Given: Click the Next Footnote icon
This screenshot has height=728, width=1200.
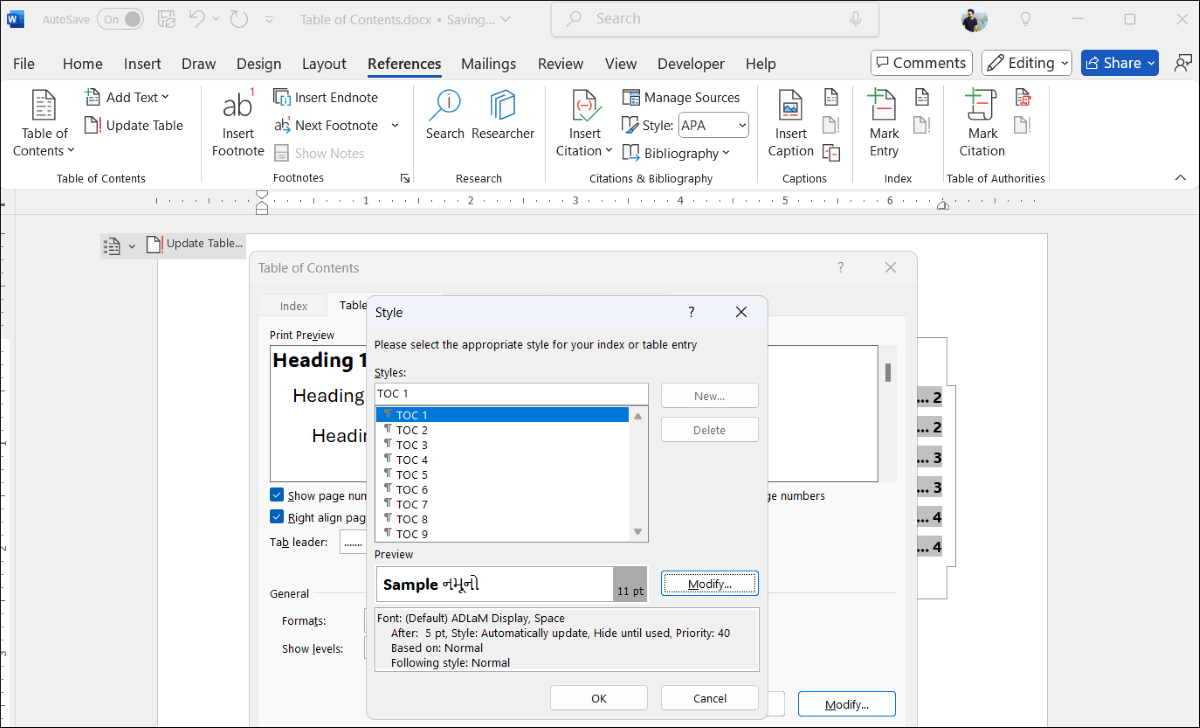Looking at the screenshot, I should click(x=282, y=125).
